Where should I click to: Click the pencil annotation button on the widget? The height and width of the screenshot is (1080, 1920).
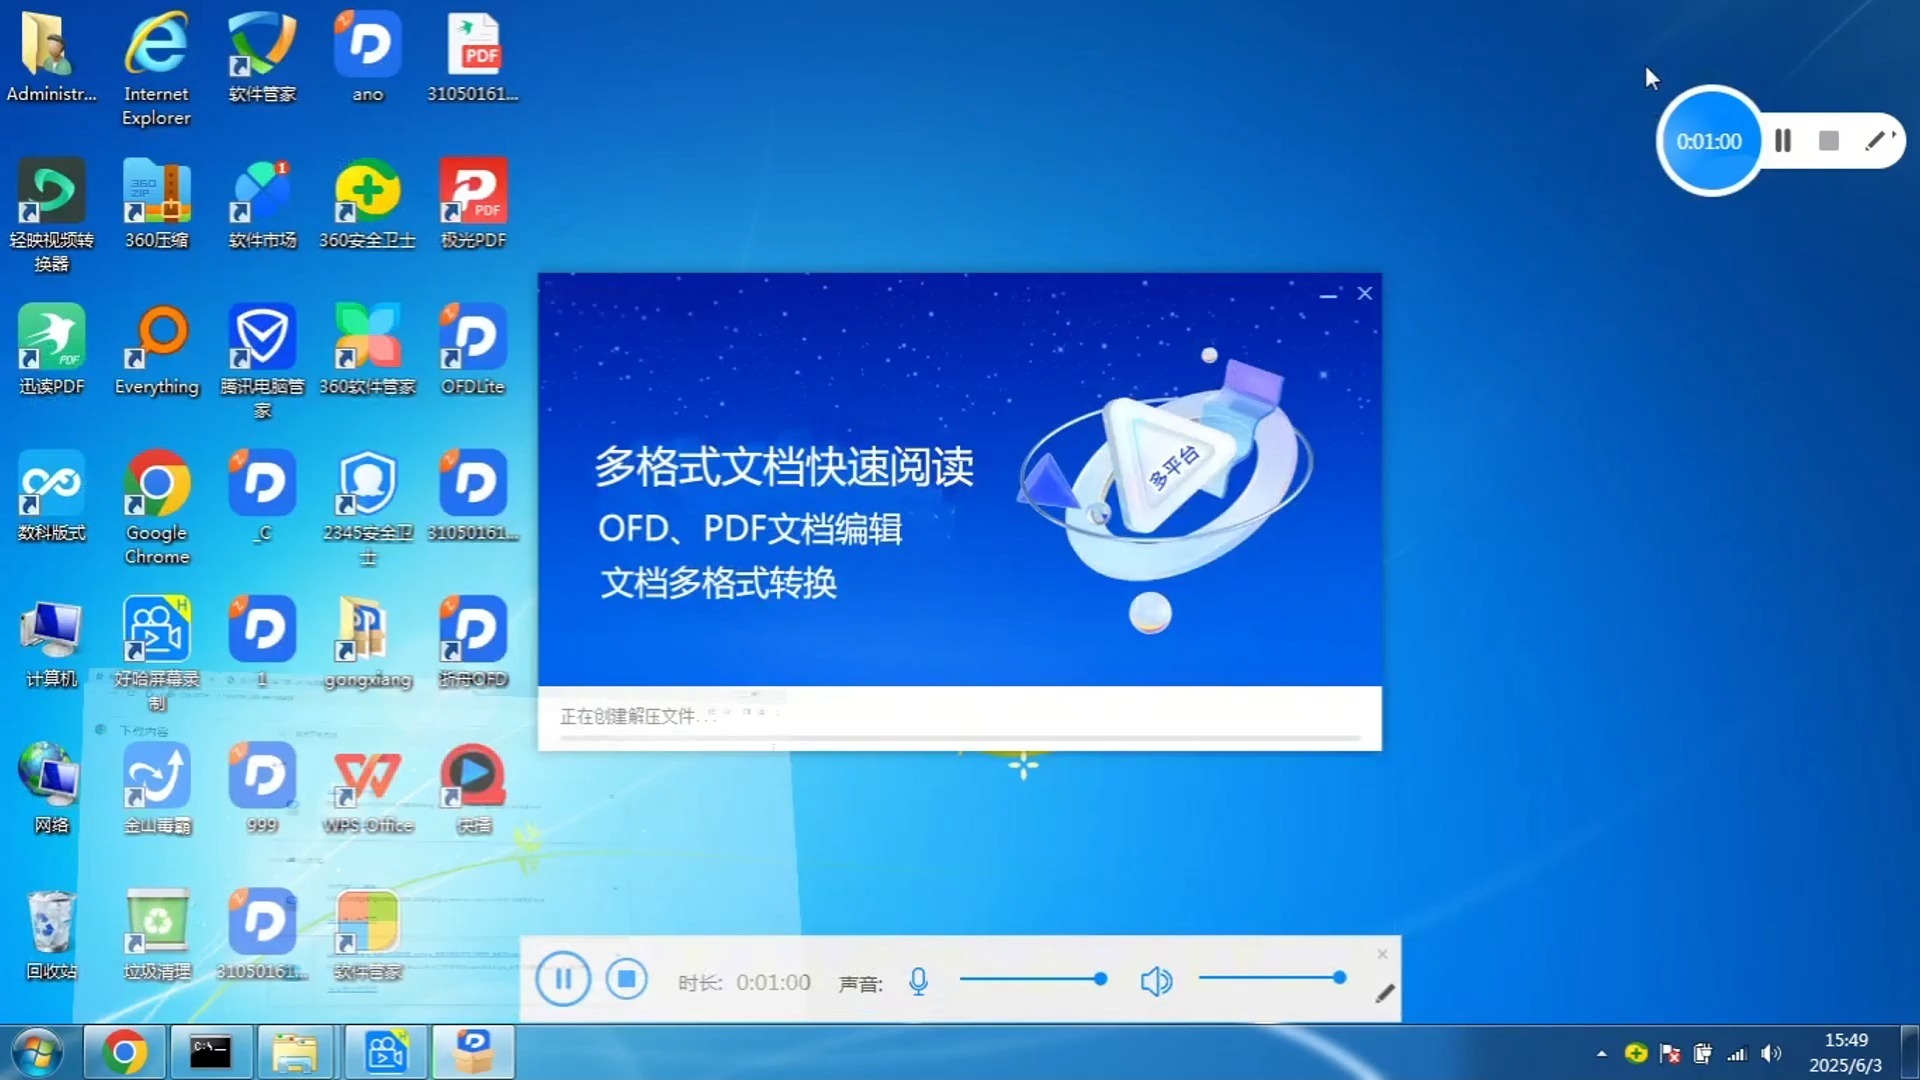(1875, 140)
